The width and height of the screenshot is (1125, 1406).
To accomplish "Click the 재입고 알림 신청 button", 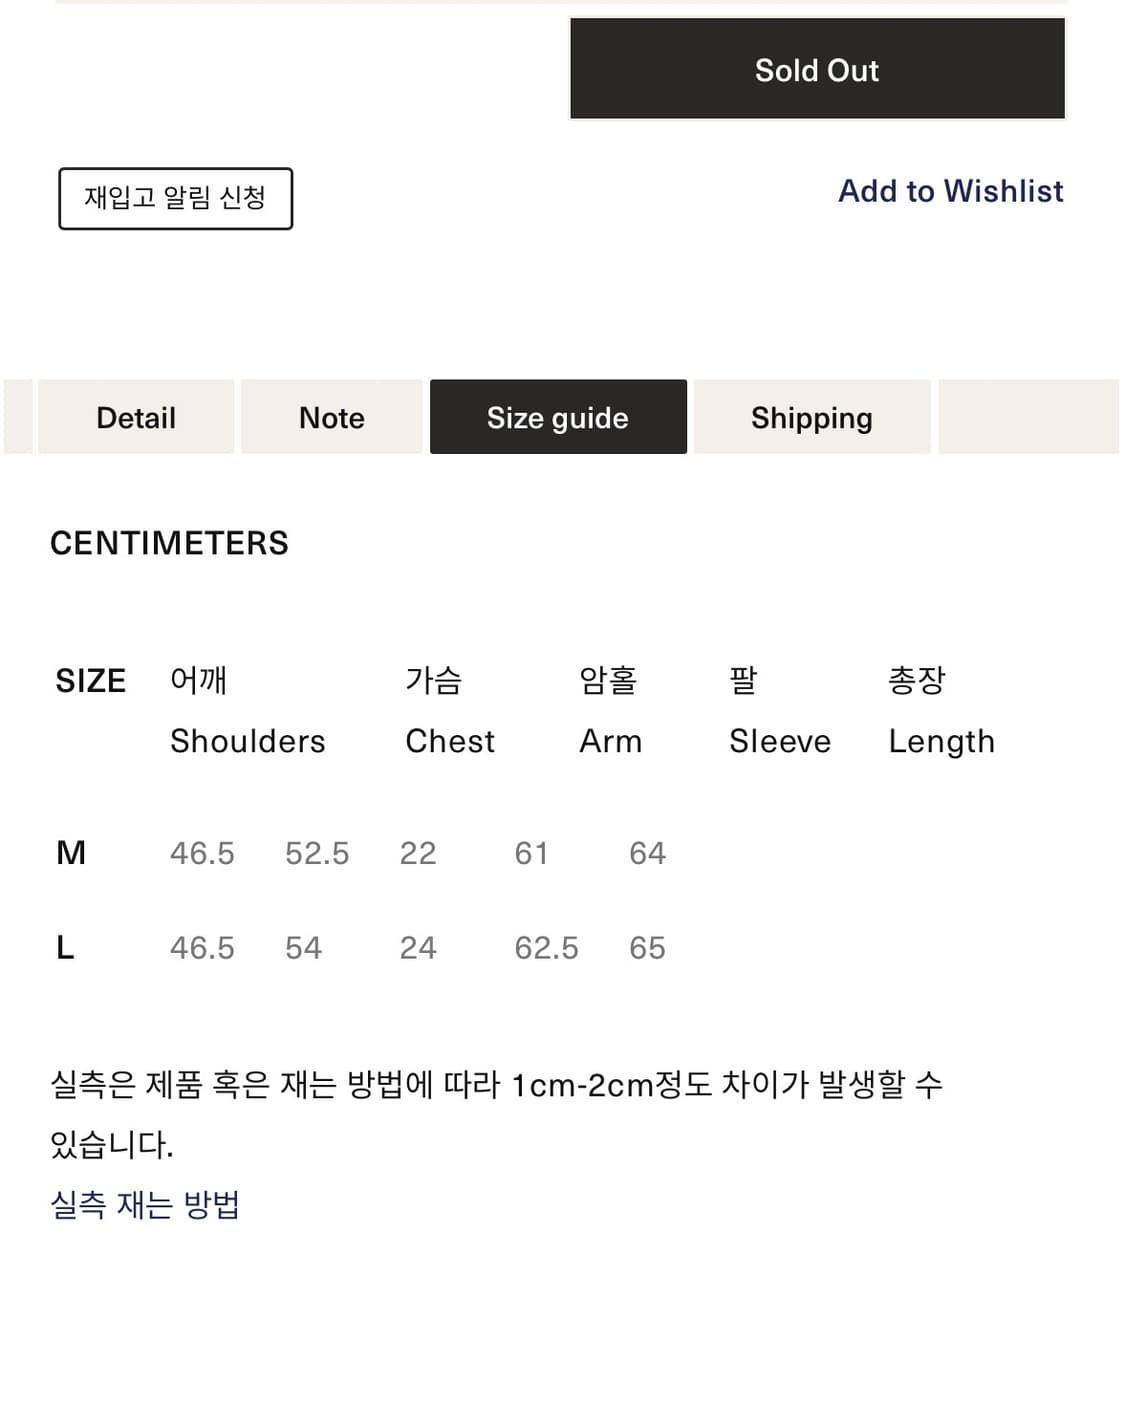I will (x=176, y=198).
